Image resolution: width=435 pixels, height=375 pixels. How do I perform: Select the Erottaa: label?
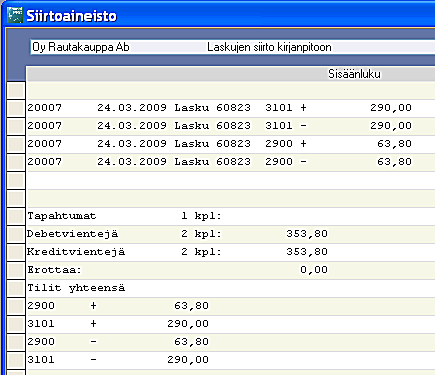coord(54,270)
